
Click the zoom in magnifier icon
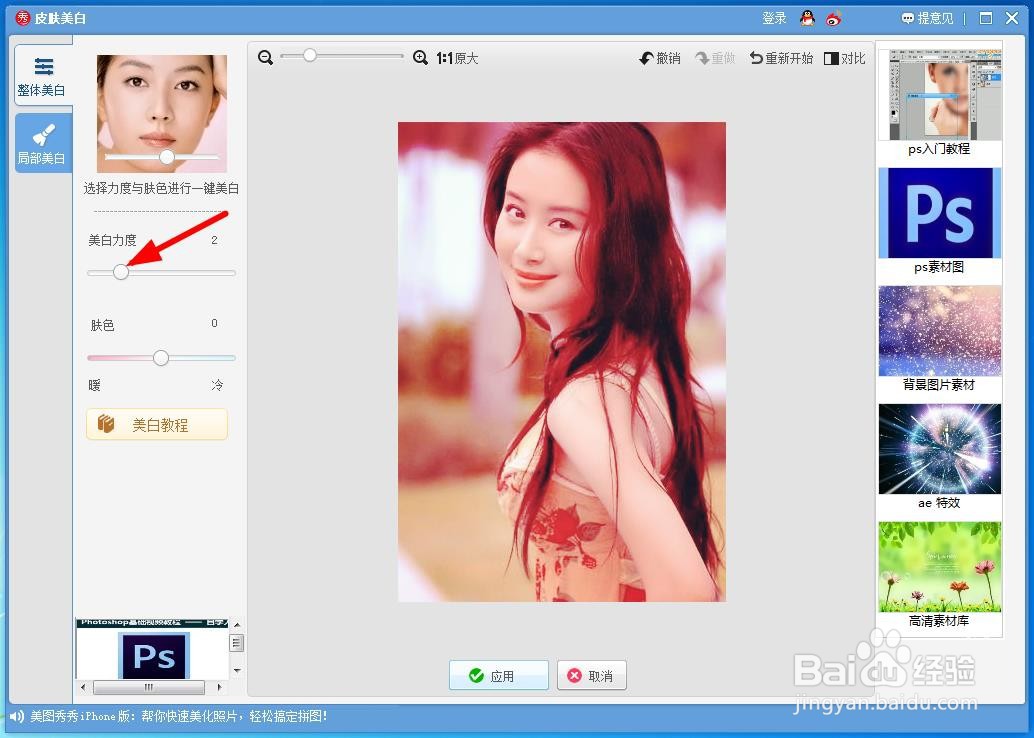pyautogui.click(x=420, y=58)
